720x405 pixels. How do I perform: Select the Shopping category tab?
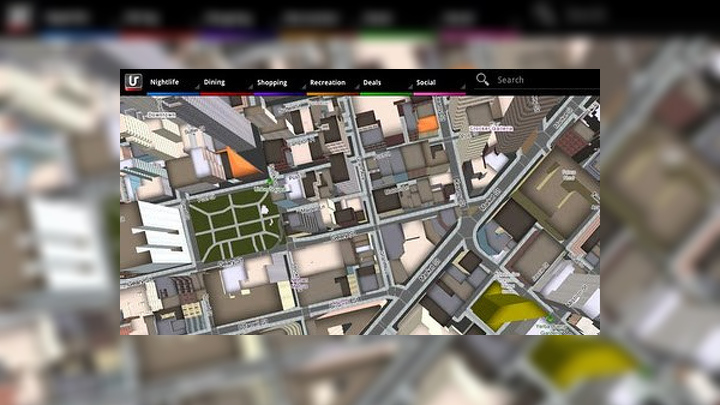(x=272, y=82)
